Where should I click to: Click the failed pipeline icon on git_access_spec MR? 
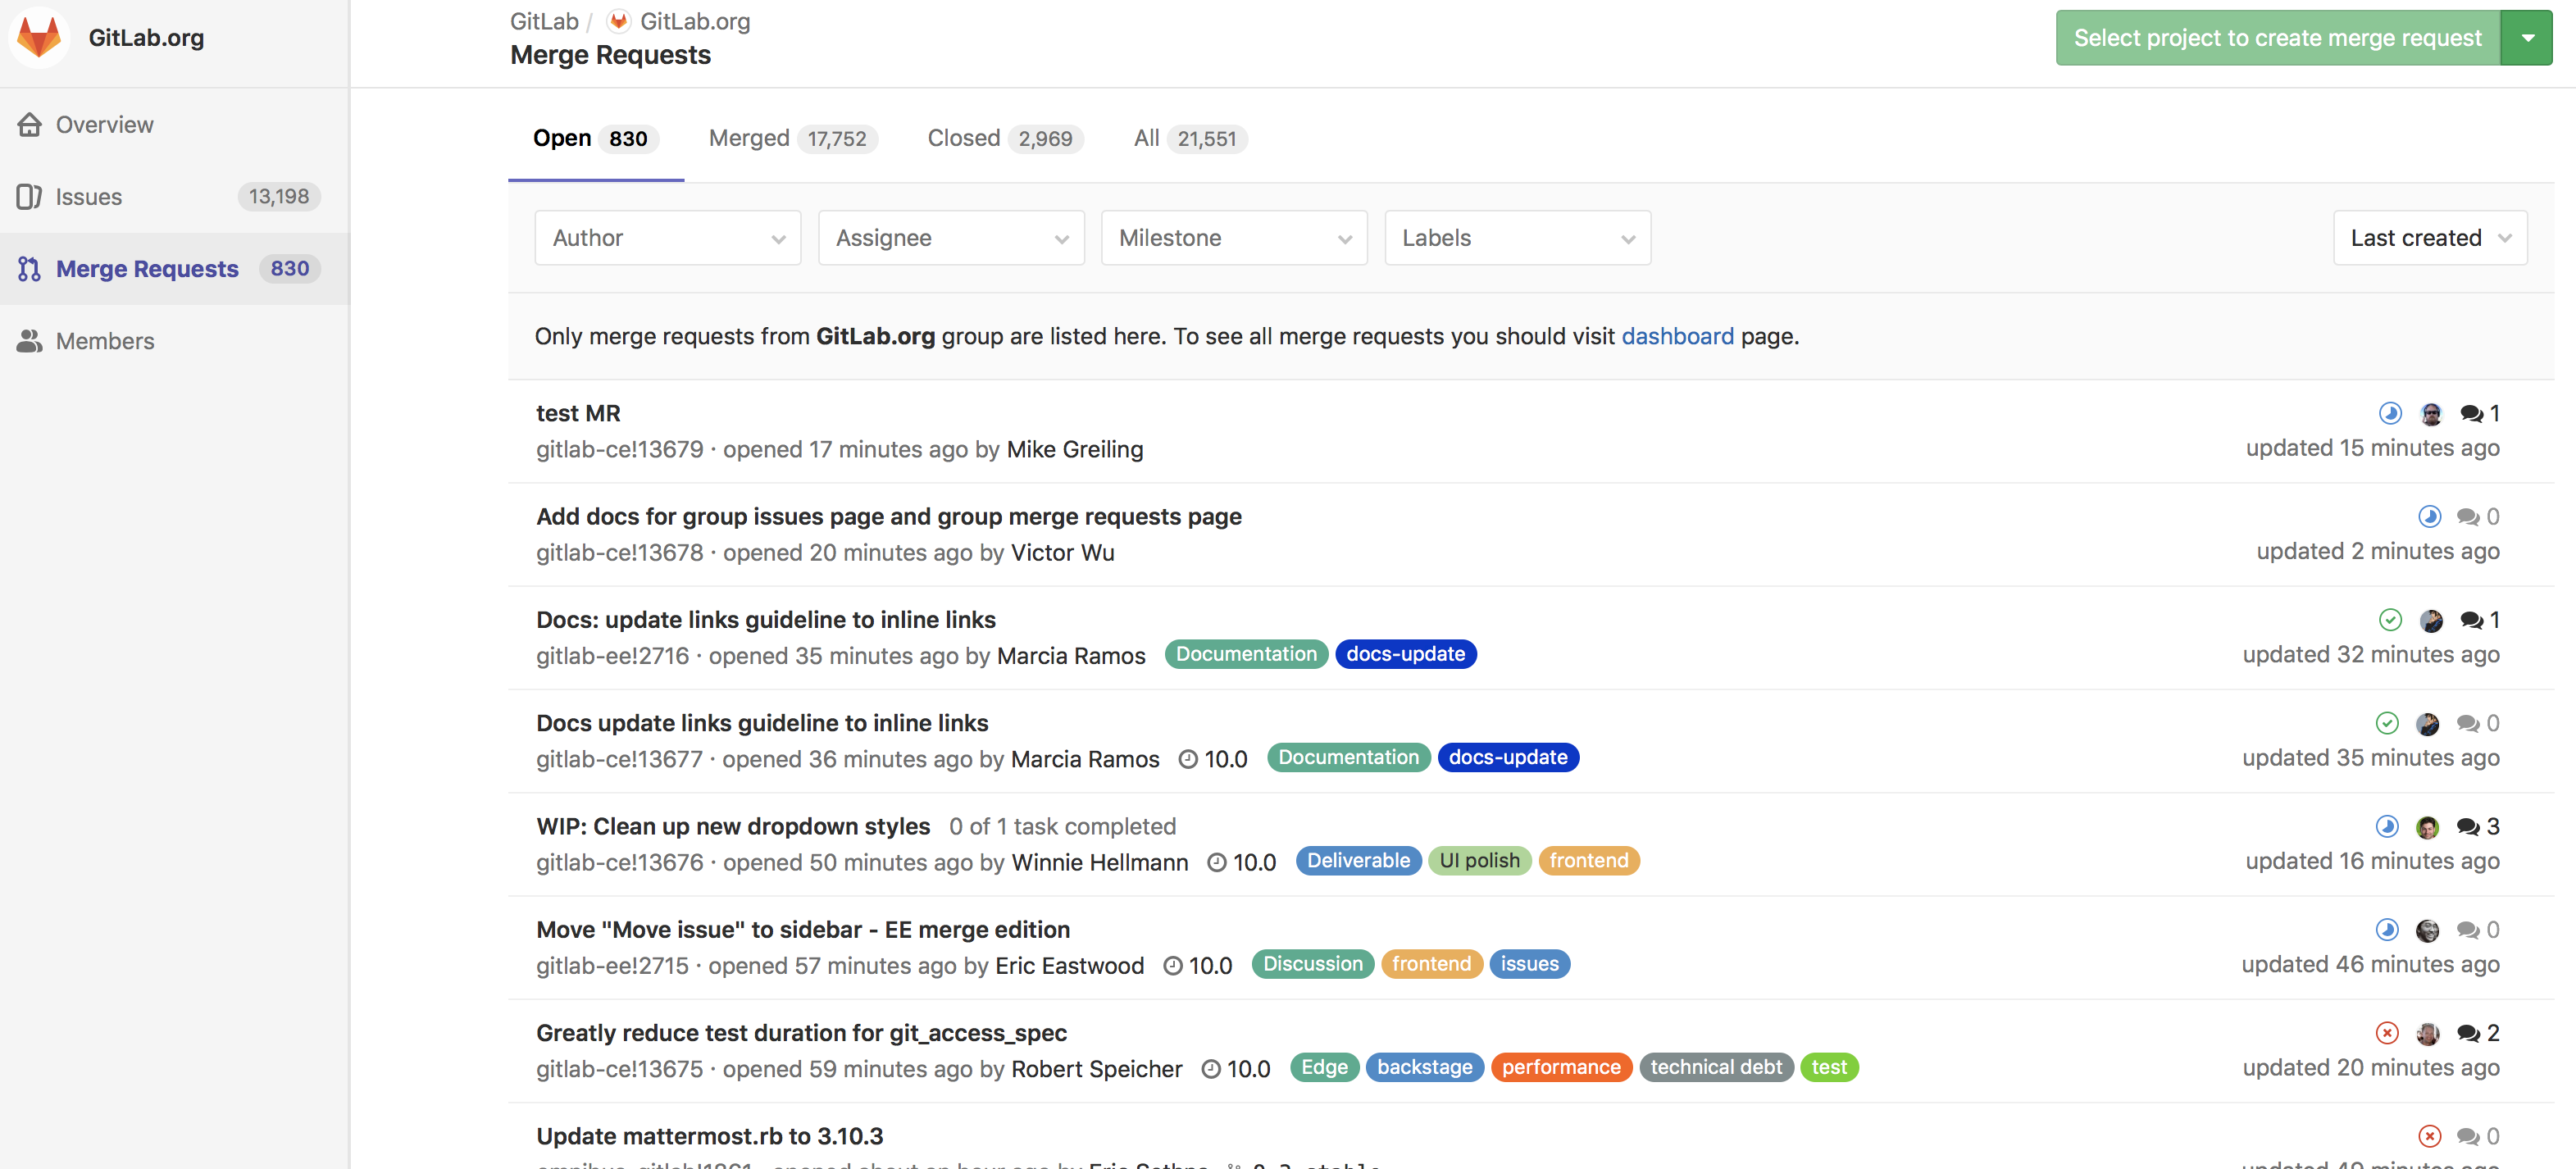click(x=2387, y=1033)
